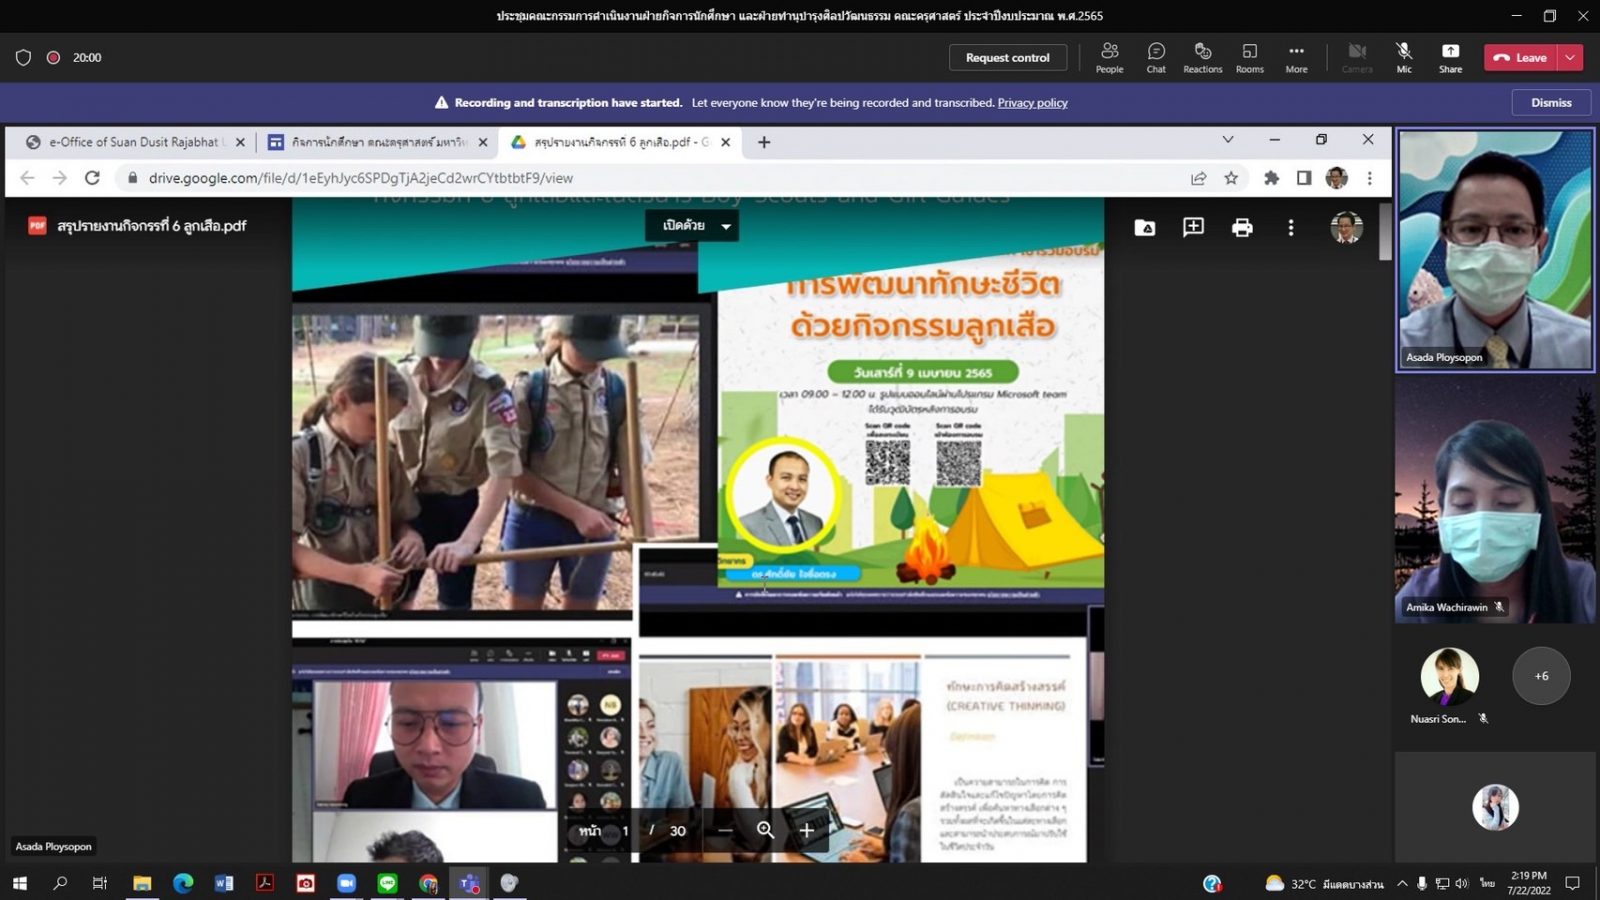Expand system tray hidden icons chevron
The image size is (1600, 900).
click(x=1402, y=883)
